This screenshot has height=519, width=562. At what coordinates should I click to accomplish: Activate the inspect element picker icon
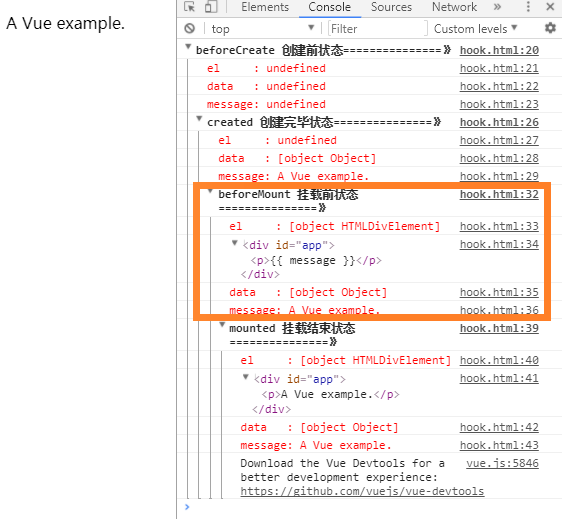(x=189, y=7)
